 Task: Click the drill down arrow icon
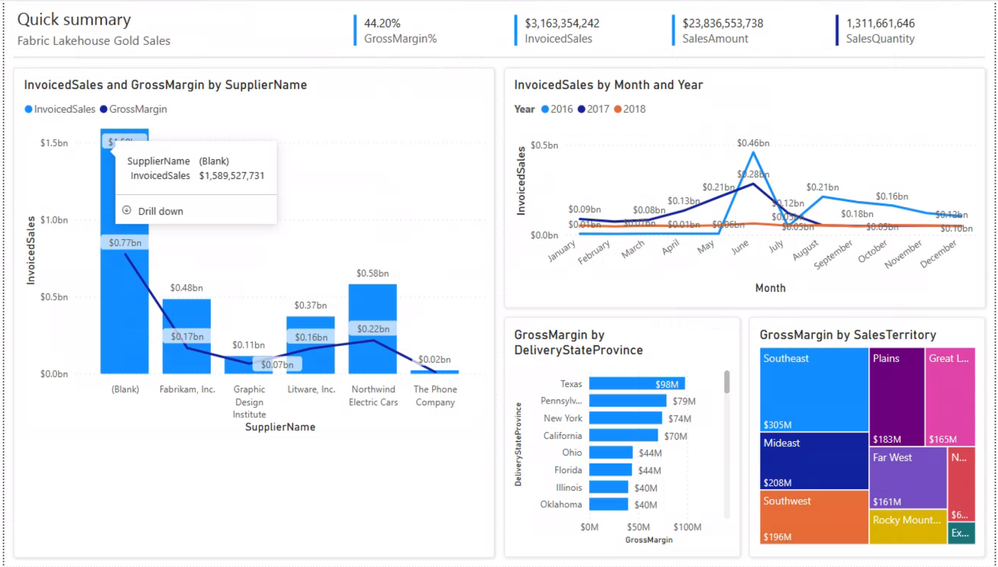pyautogui.click(x=127, y=211)
